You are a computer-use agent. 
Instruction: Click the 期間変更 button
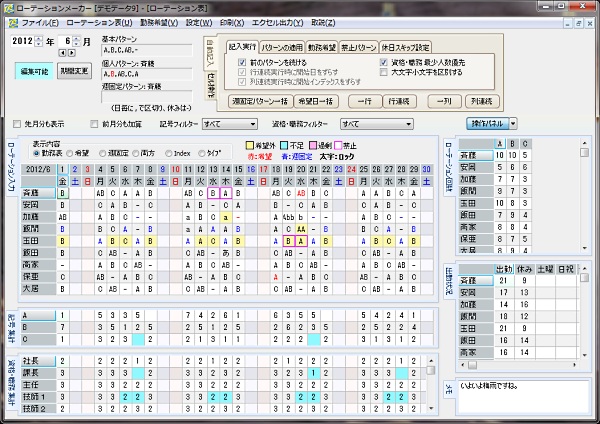tap(75, 71)
